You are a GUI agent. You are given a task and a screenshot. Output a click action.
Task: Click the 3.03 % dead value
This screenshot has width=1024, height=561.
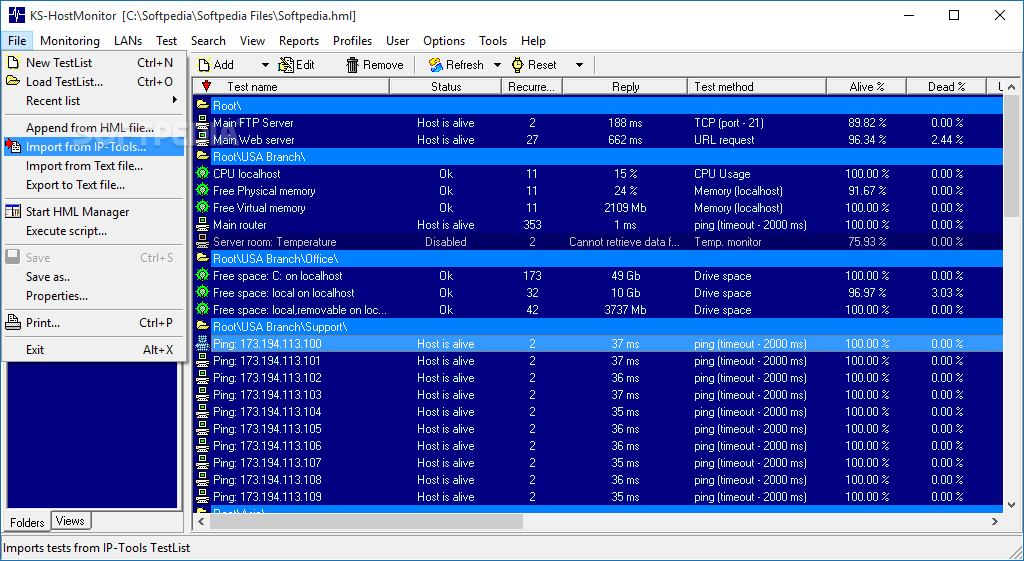coord(947,293)
